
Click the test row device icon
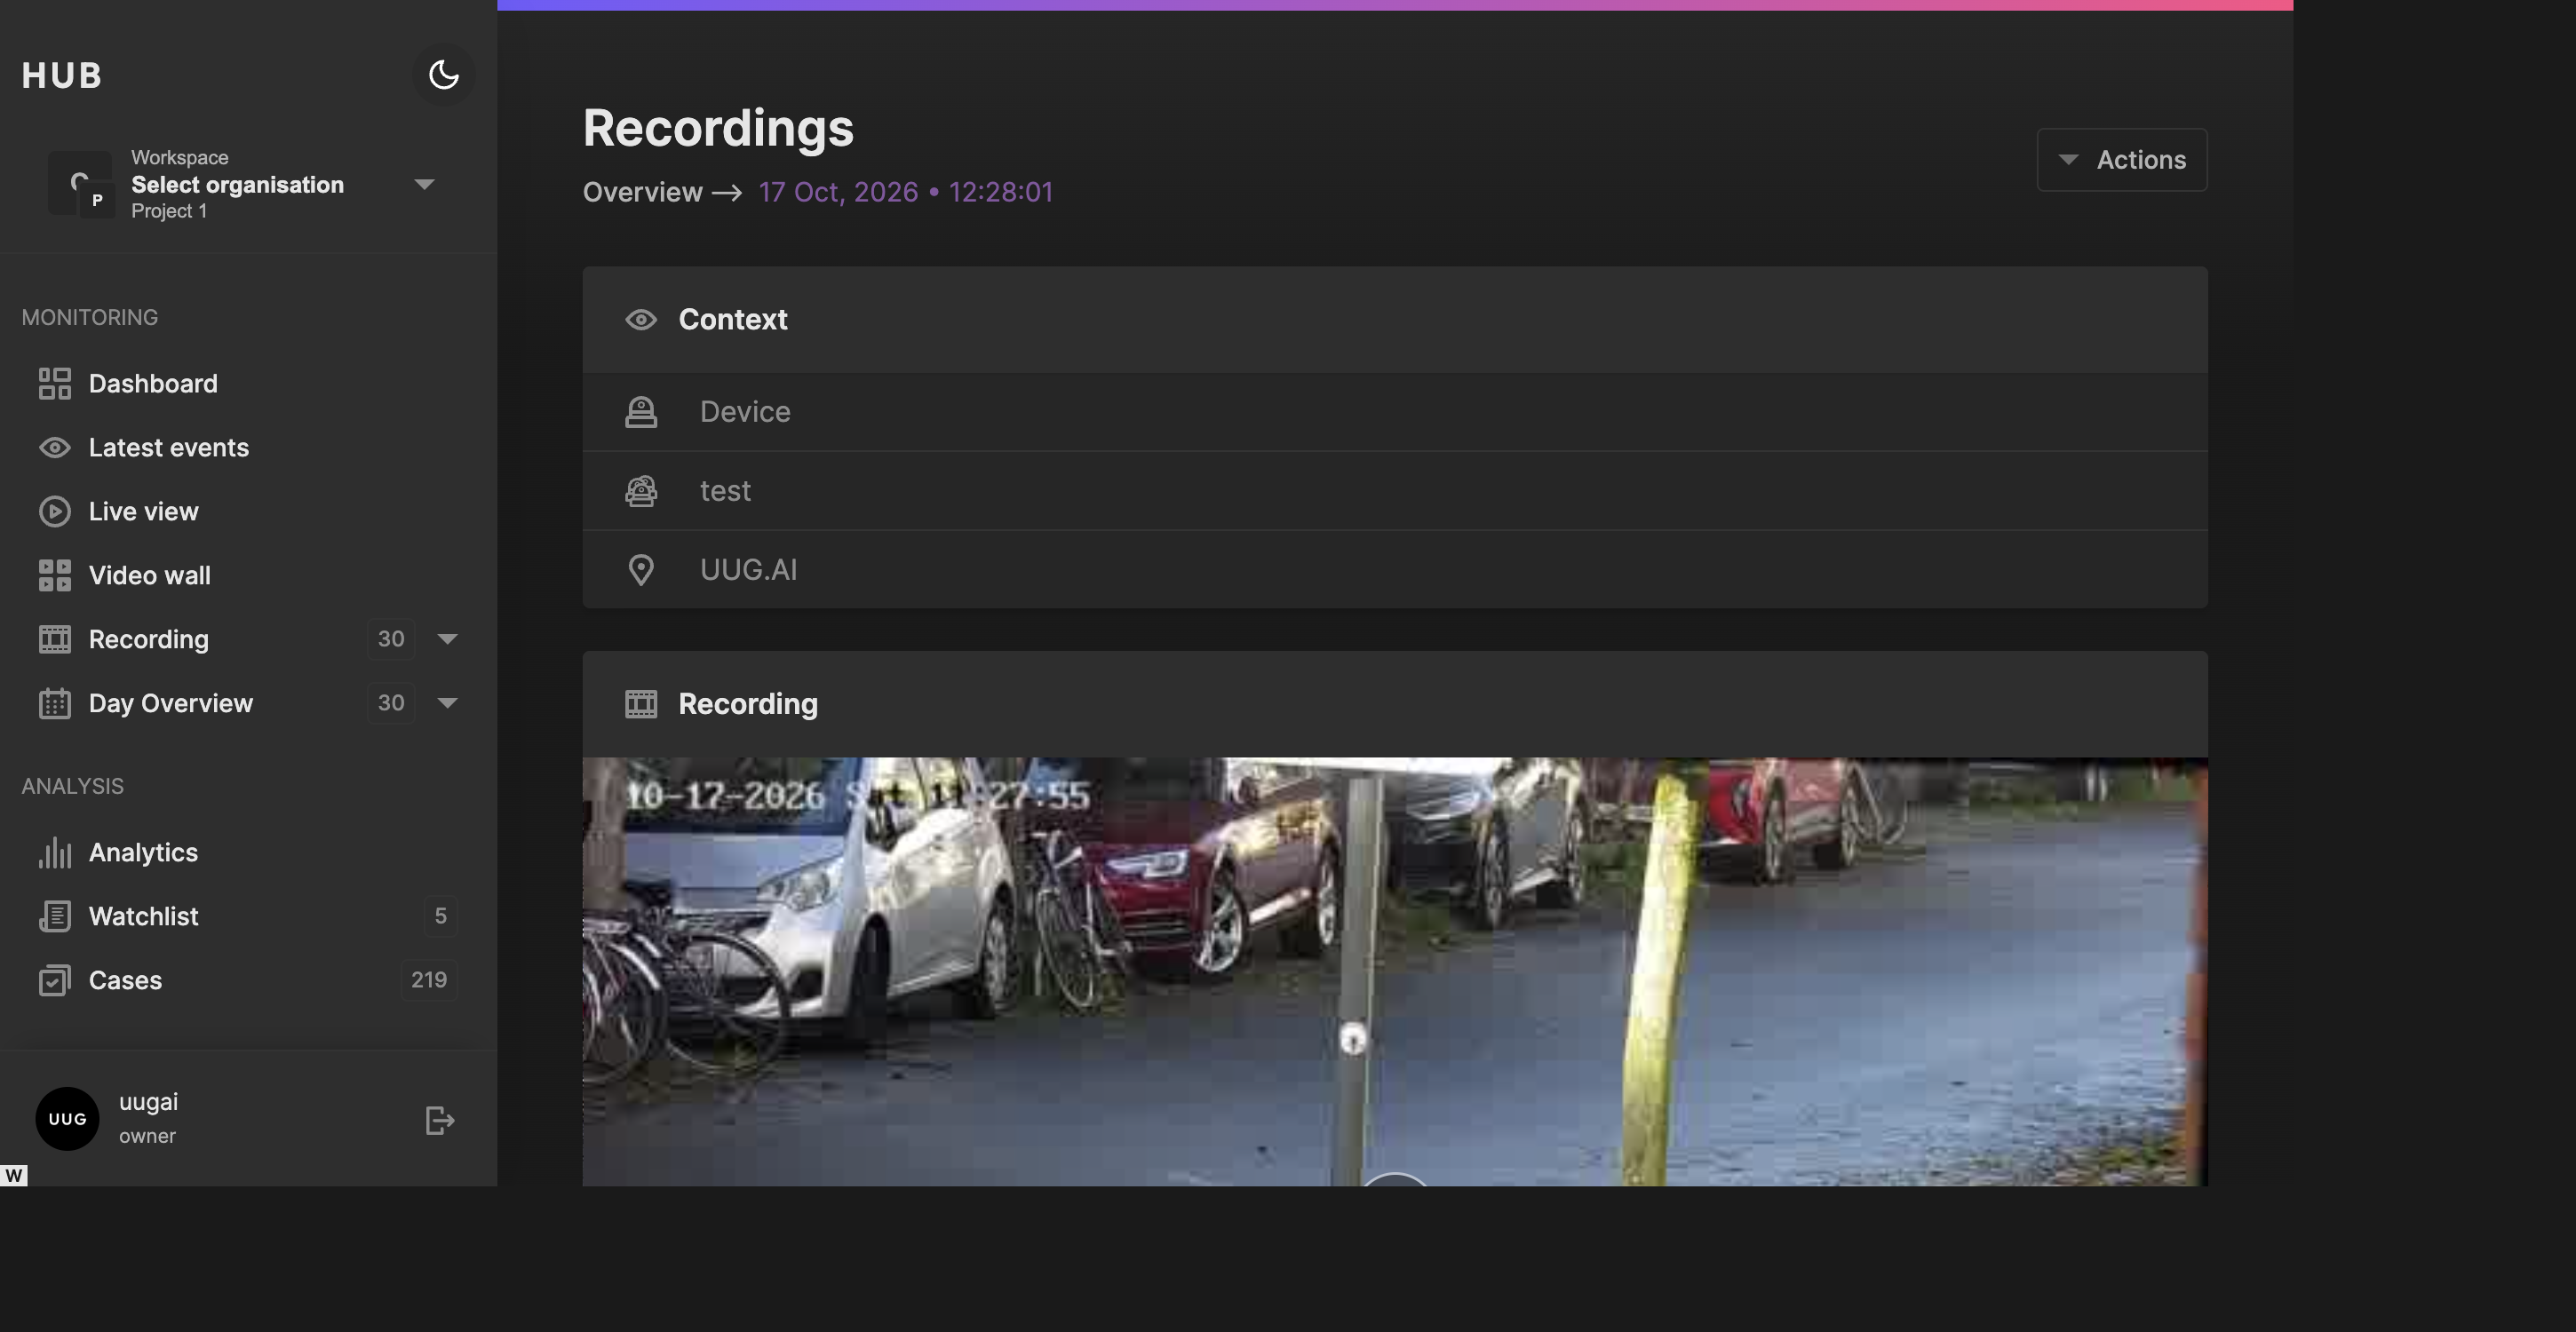(x=641, y=491)
